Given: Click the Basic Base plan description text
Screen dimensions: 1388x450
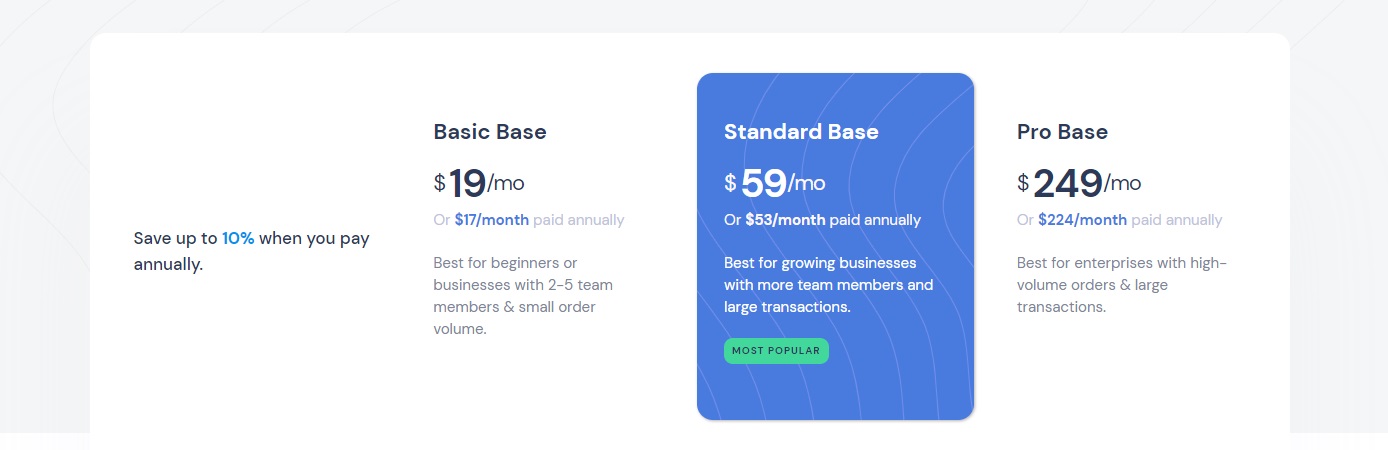Looking at the screenshot, I should (523, 296).
